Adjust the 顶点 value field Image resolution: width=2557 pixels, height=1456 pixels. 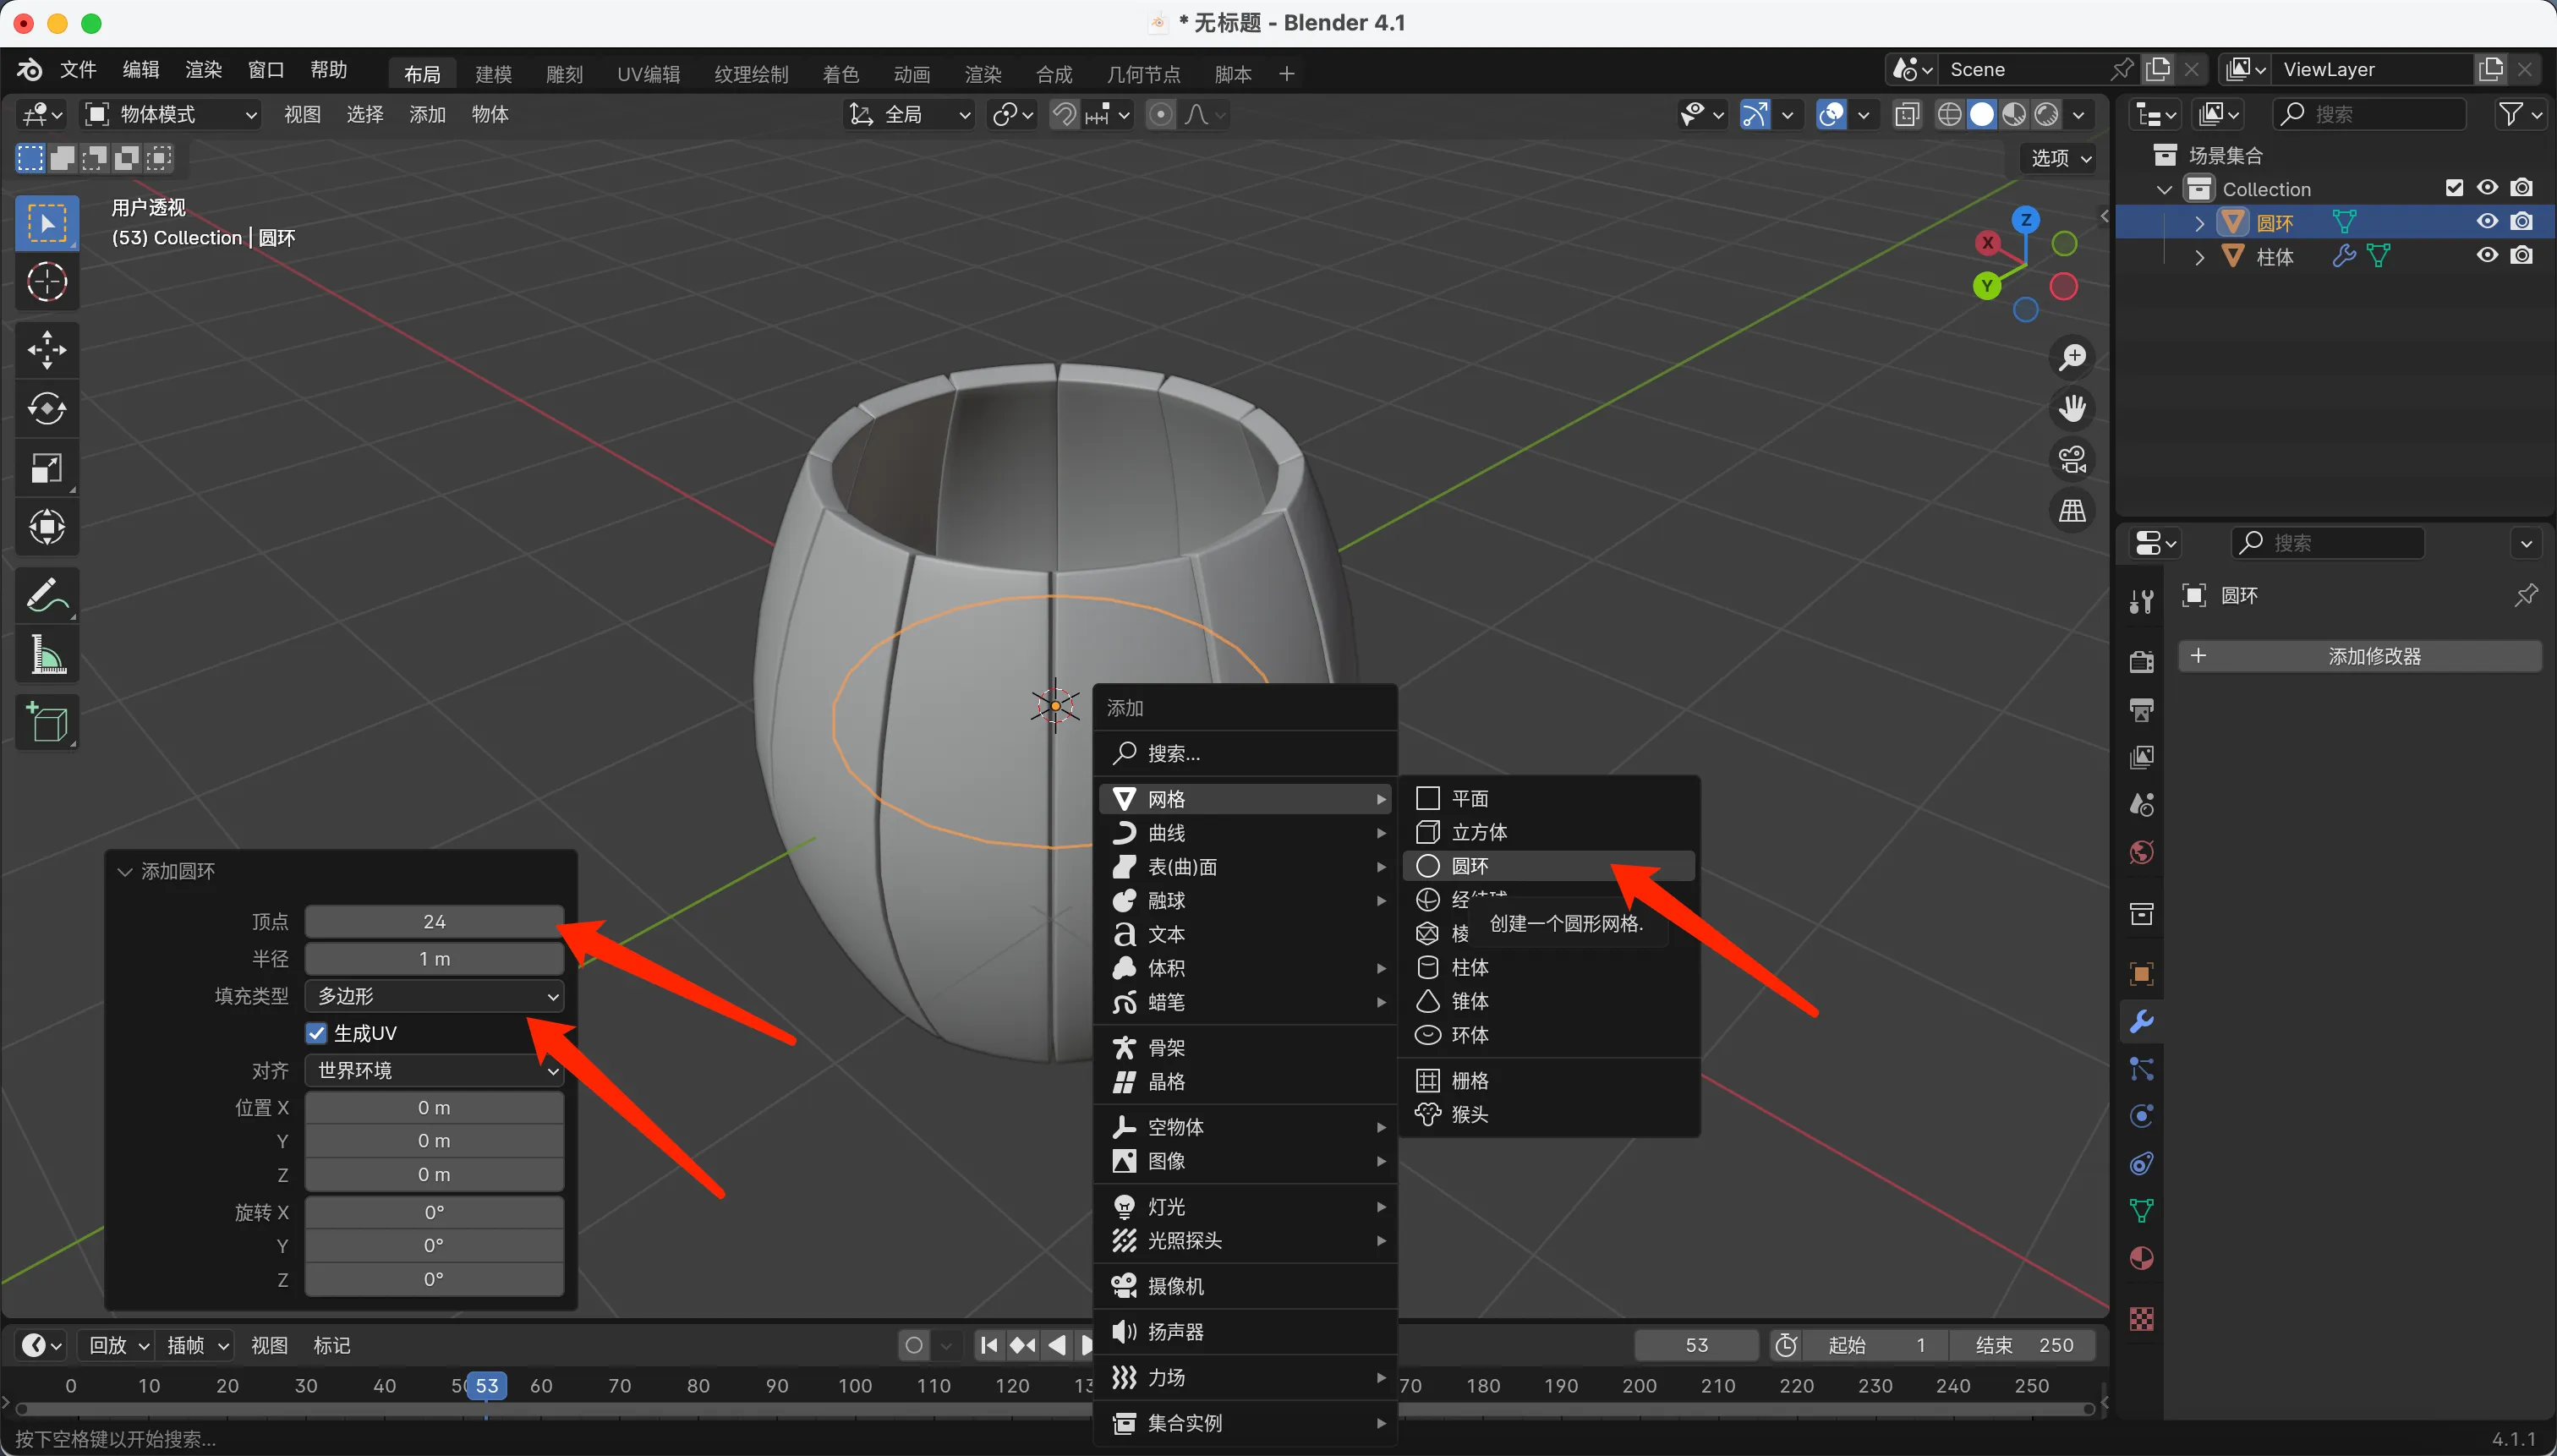434,921
